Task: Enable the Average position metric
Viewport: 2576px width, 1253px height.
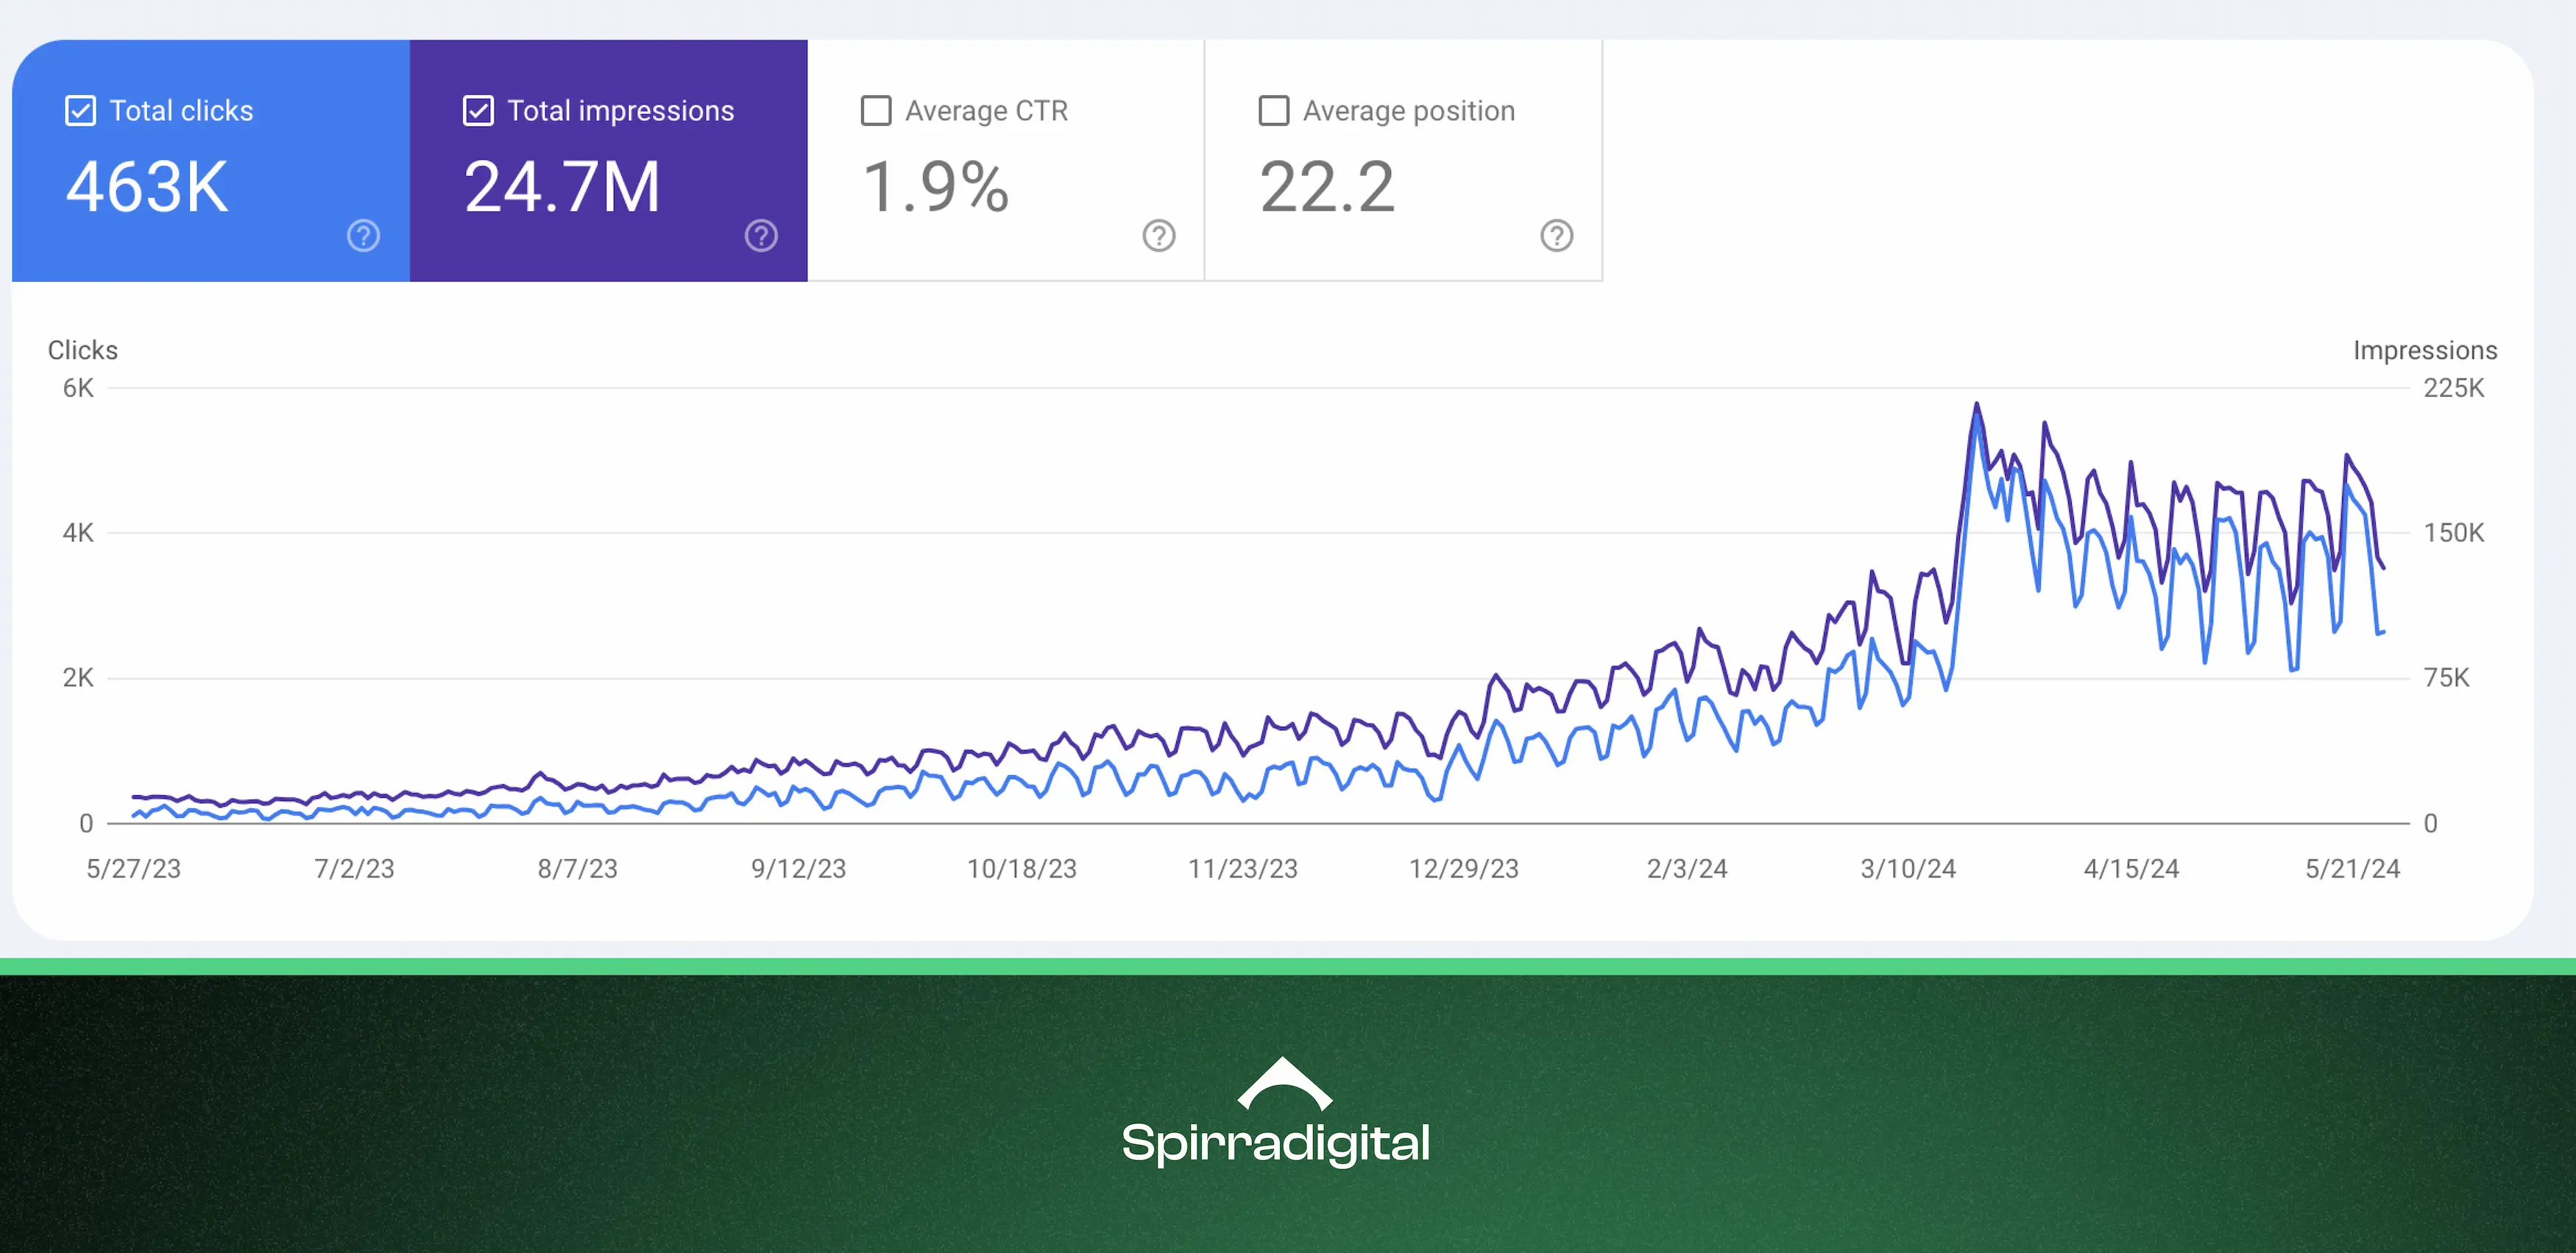Action: point(1273,110)
